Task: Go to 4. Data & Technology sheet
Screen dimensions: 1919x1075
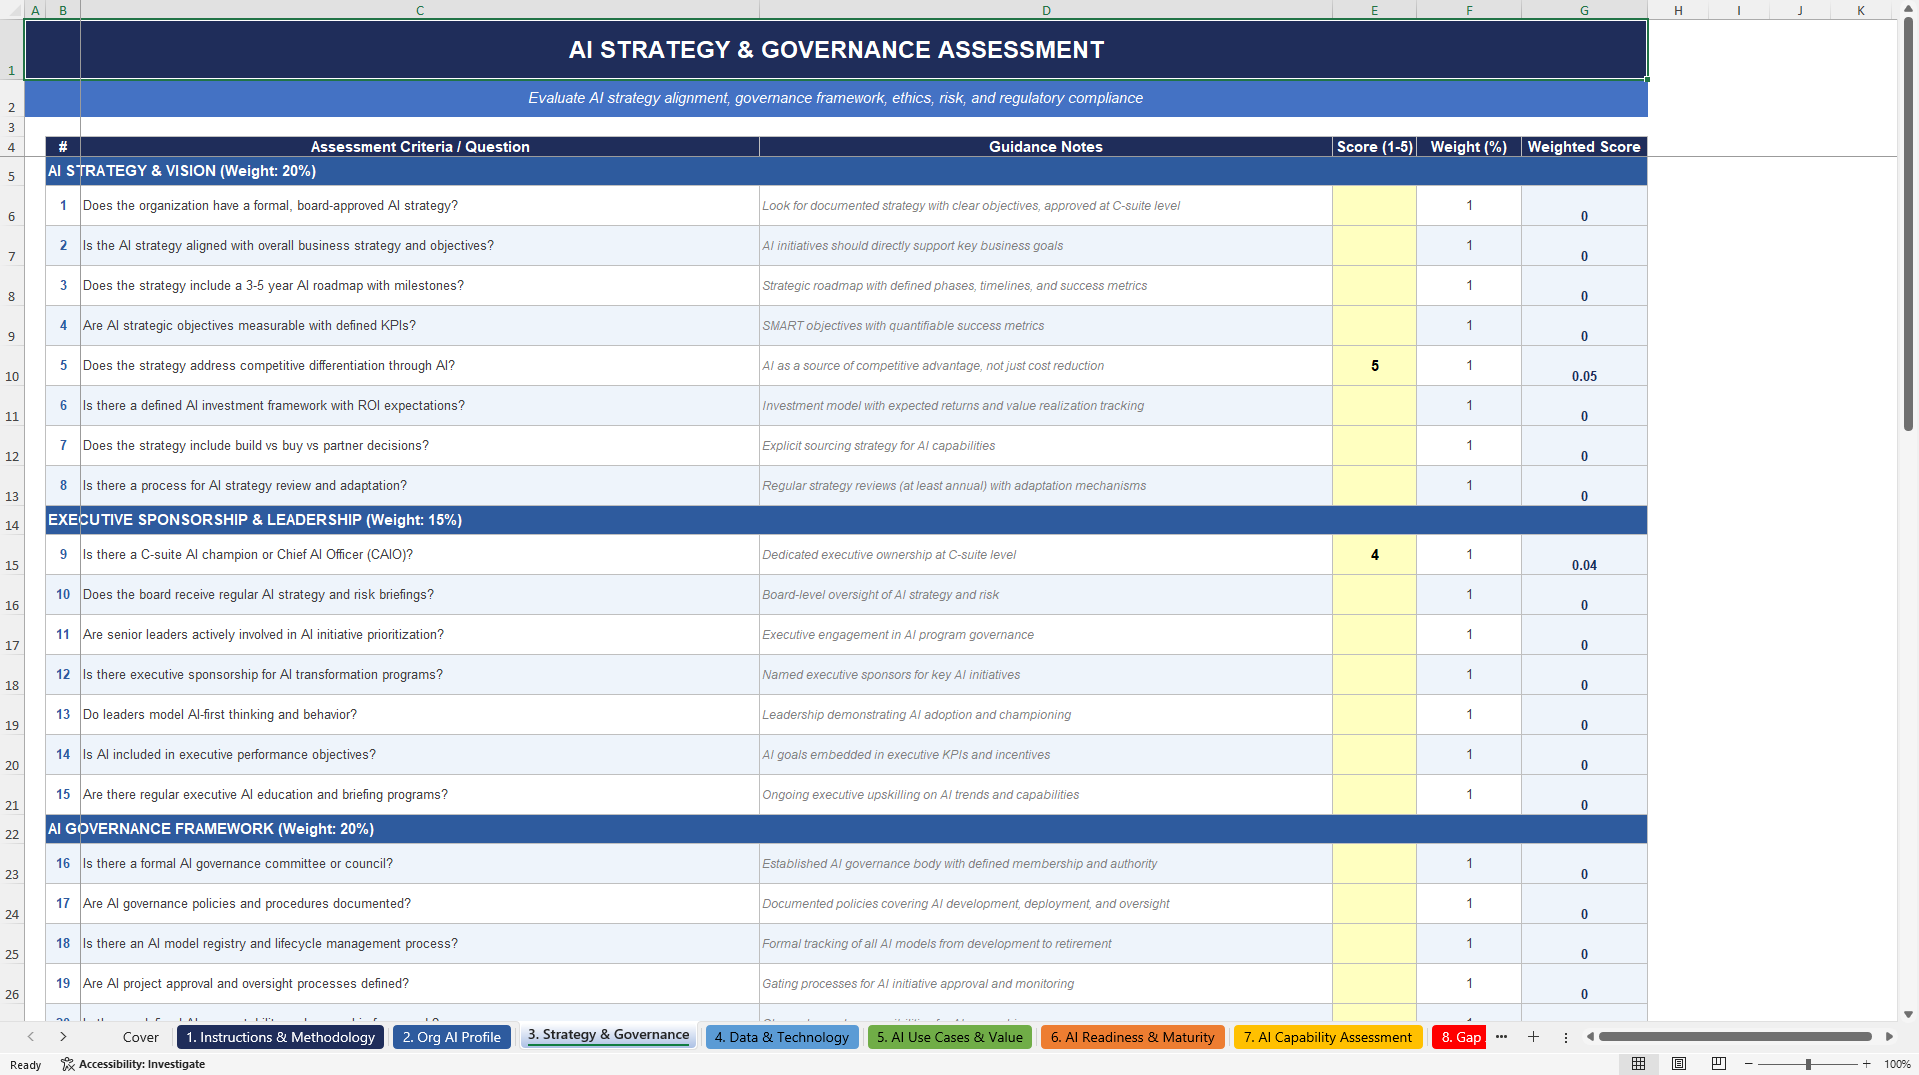Action: pos(781,1037)
